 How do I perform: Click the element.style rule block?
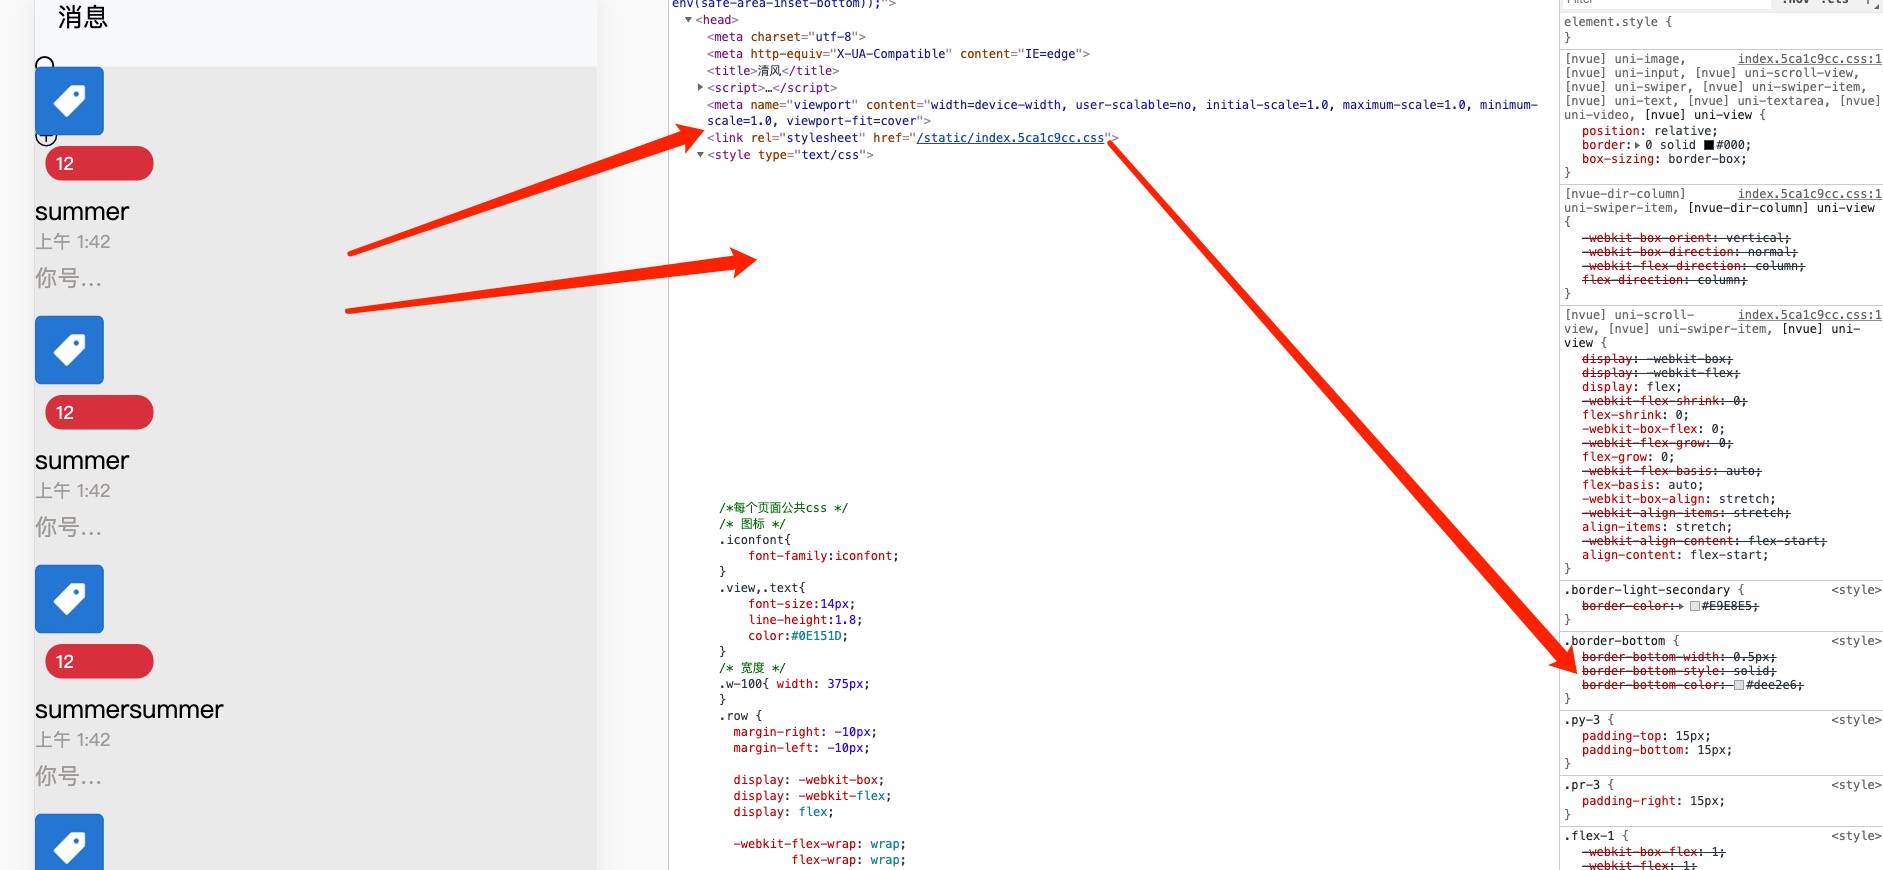pyautogui.click(x=1620, y=29)
